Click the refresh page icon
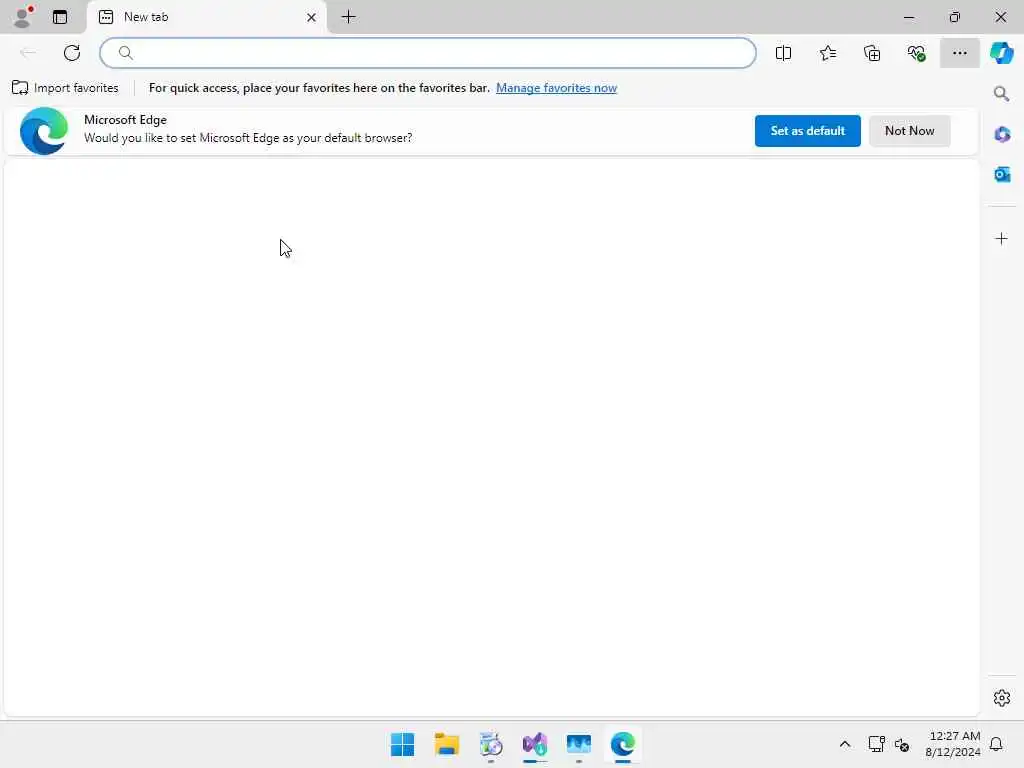The width and height of the screenshot is (1024, 768). (72, 53)
